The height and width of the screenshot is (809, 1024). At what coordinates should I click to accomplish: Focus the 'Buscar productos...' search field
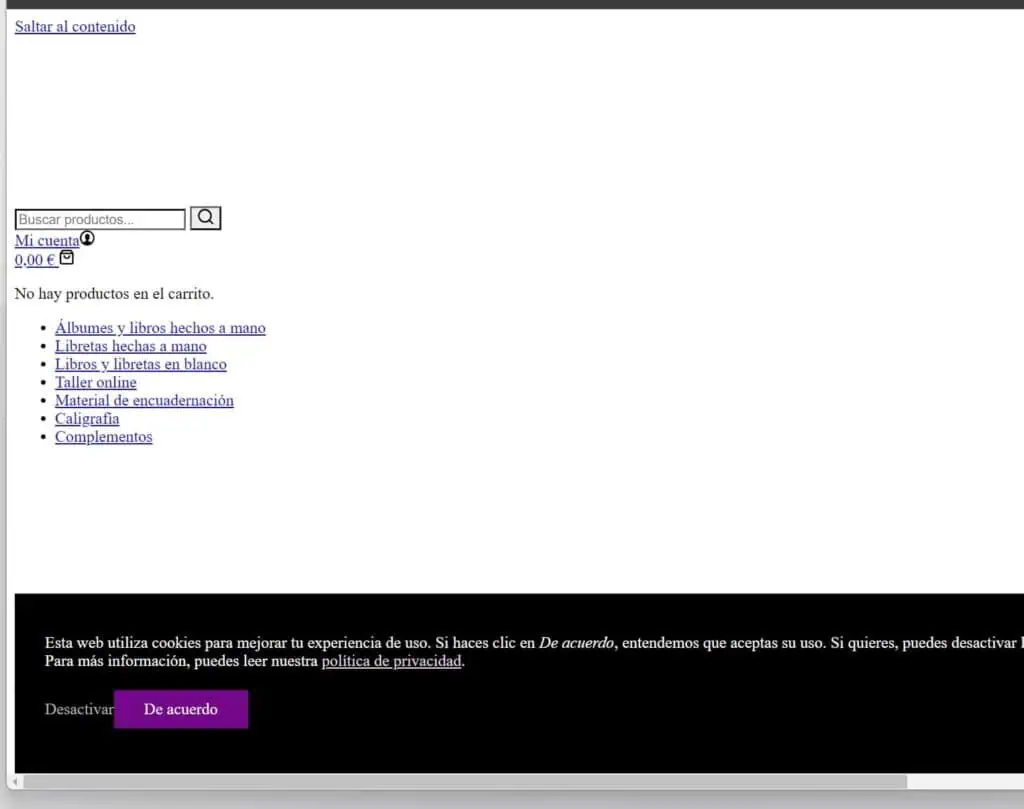100,219
